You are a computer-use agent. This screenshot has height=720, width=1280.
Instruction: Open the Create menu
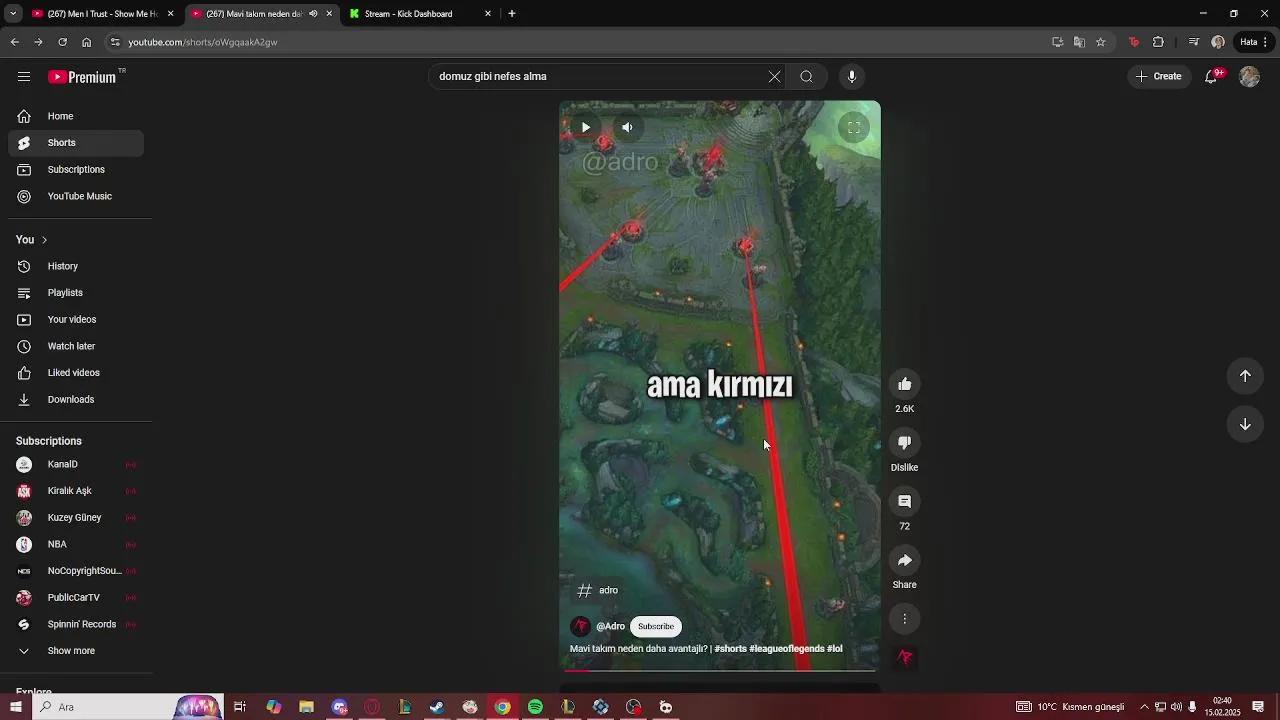(x=1159, y=77)
